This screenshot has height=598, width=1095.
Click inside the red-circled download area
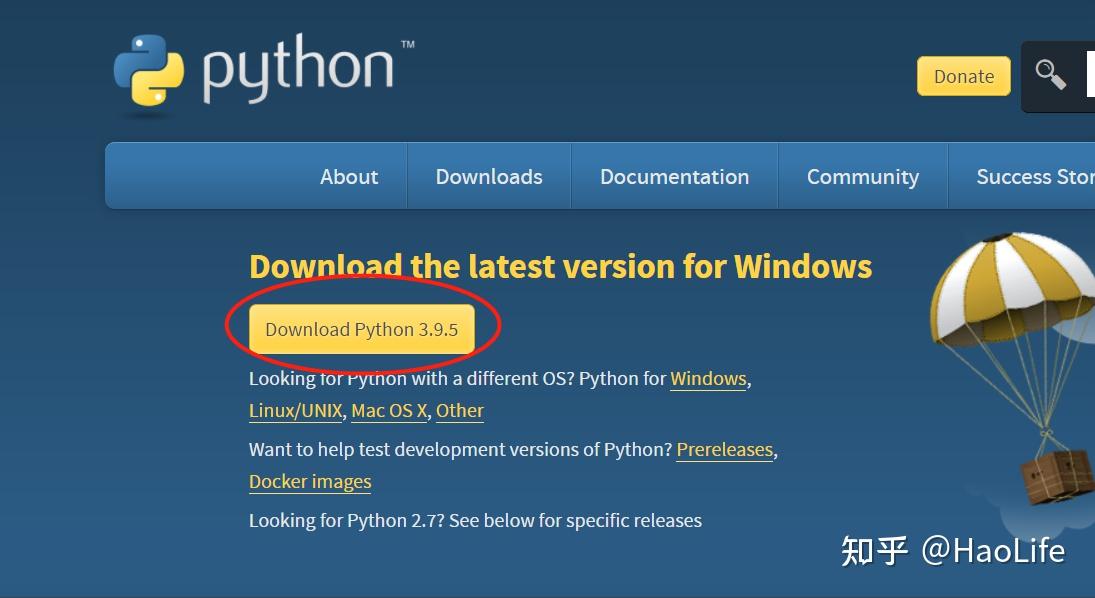click(x=362, y=328)
